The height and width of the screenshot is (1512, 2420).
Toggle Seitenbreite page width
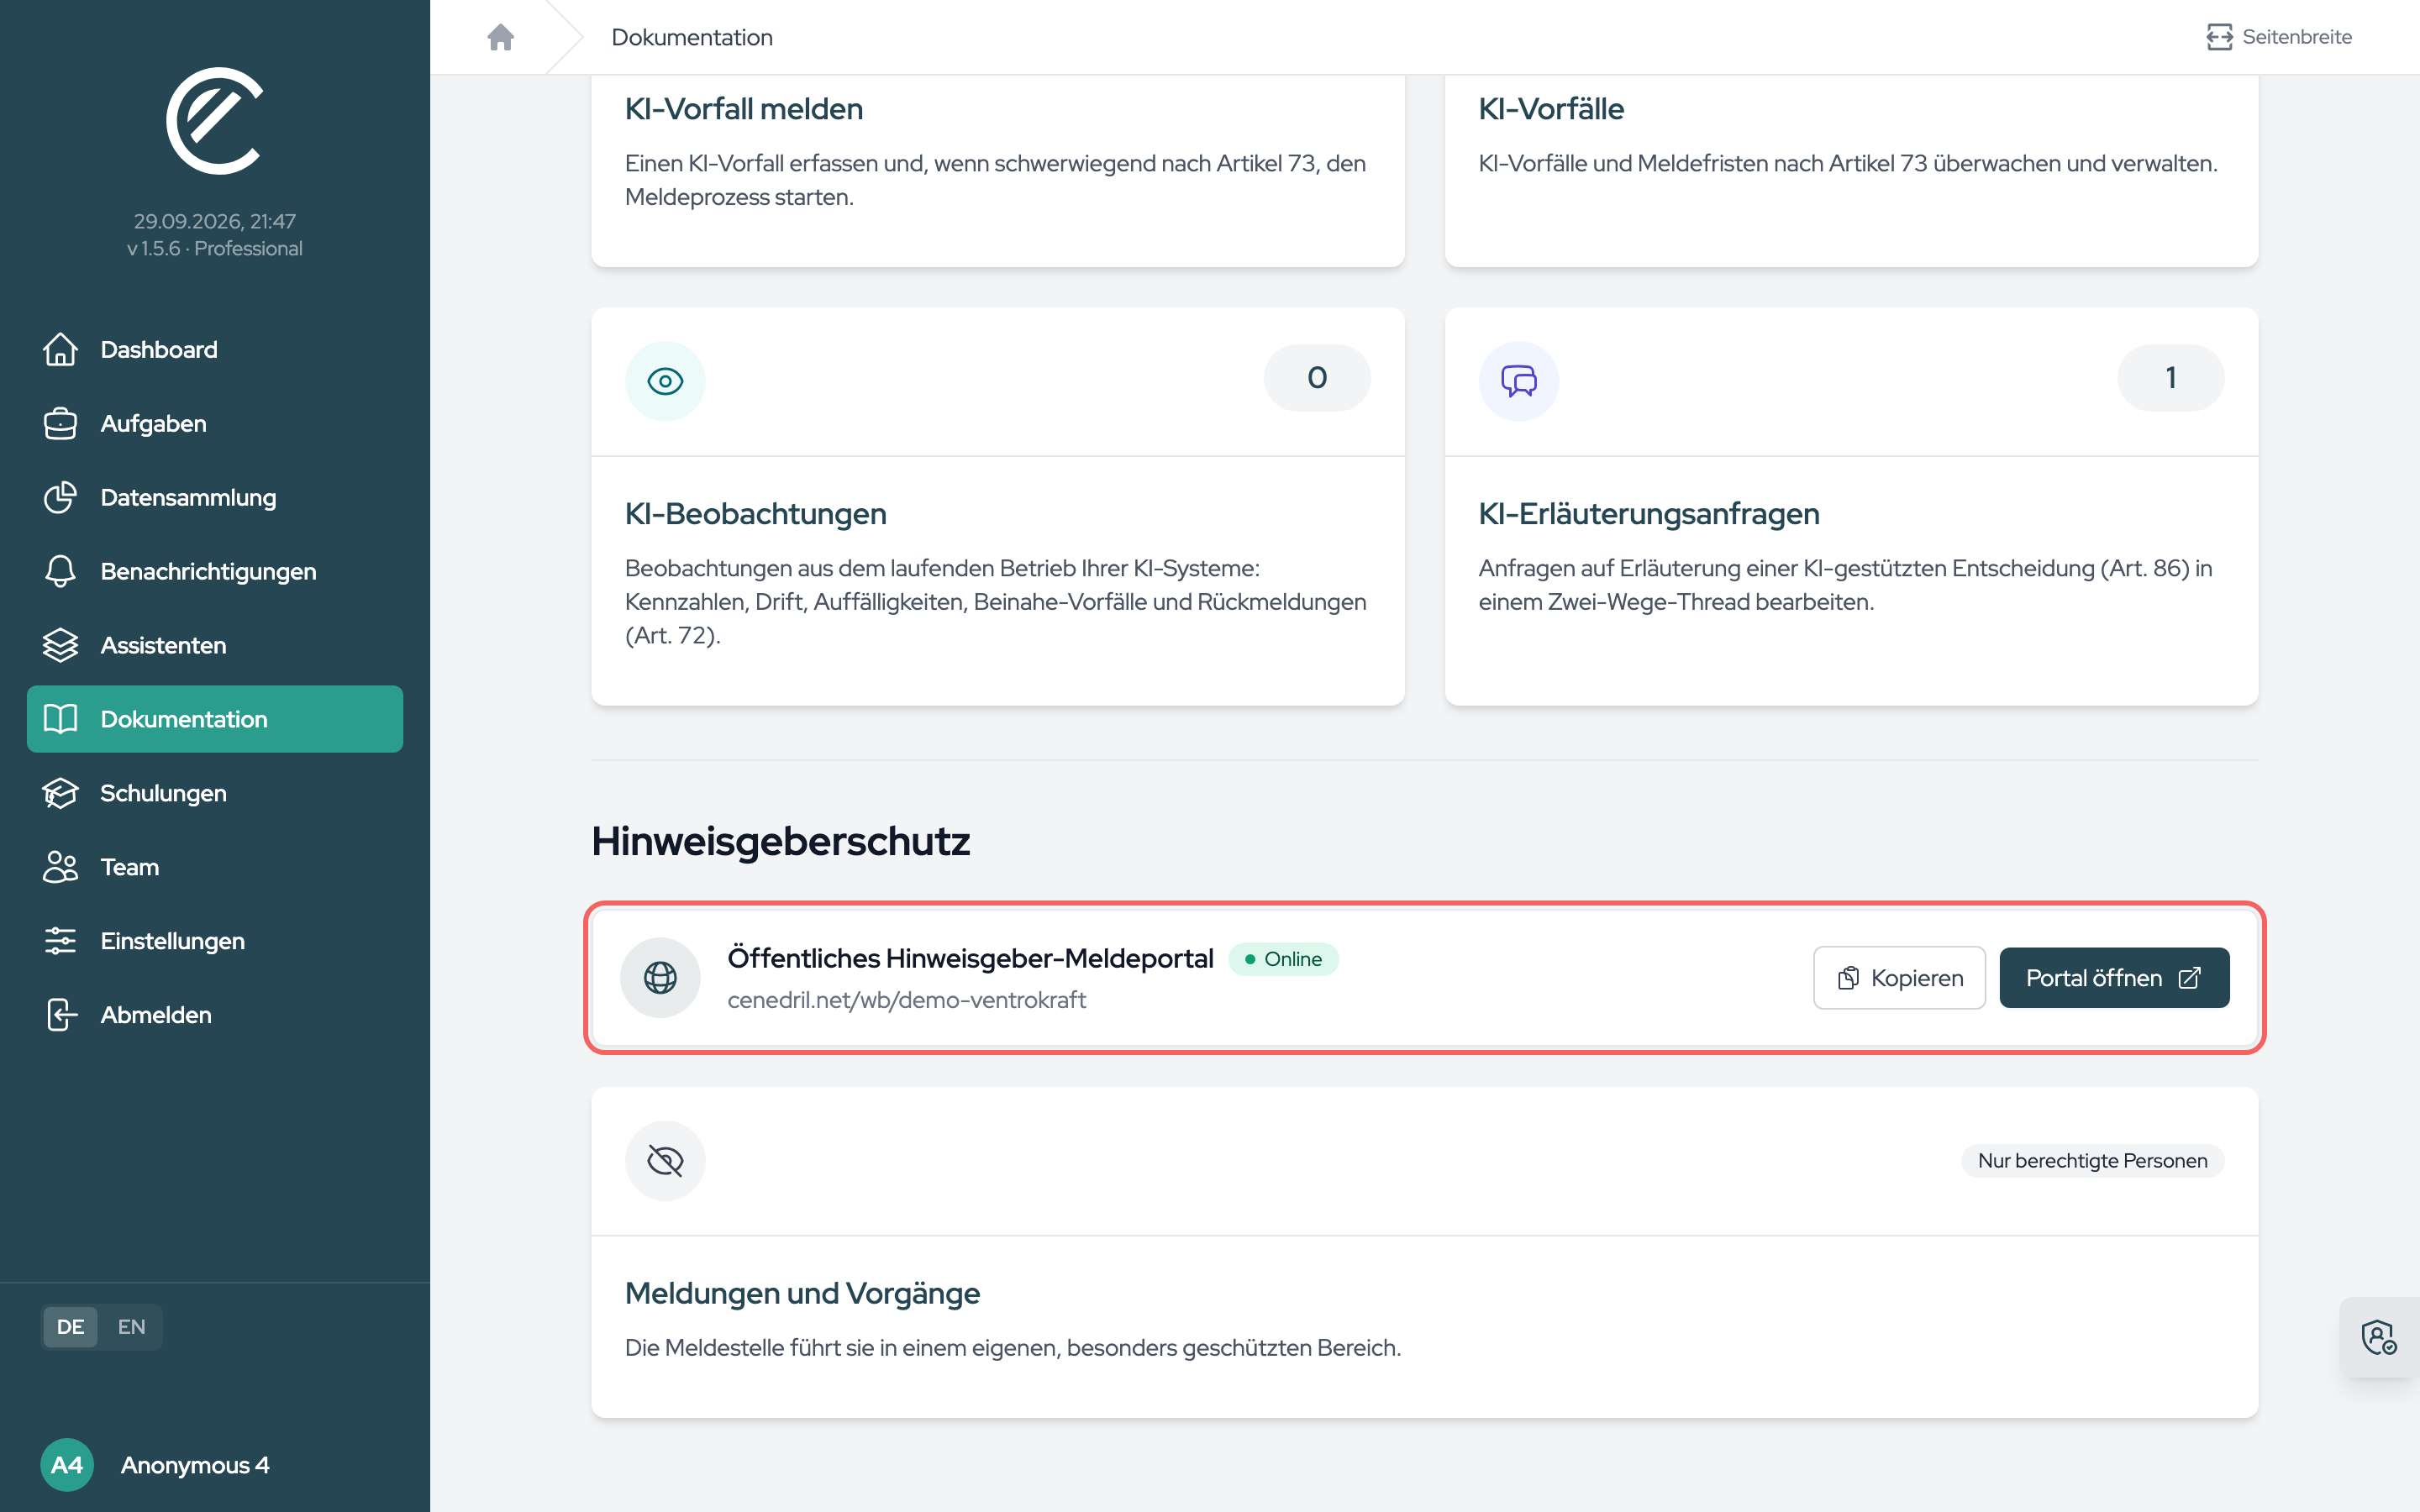(x=2279, y=37)
